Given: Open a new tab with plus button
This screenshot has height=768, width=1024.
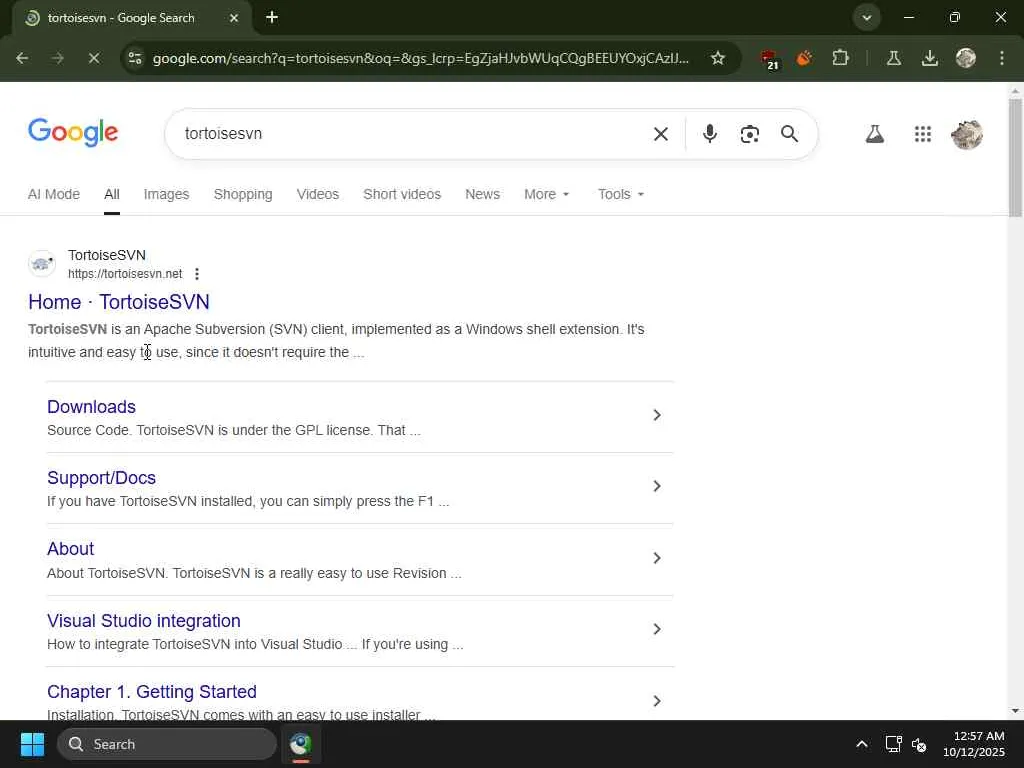Looking at the screenshot, I should click(272, 18).
